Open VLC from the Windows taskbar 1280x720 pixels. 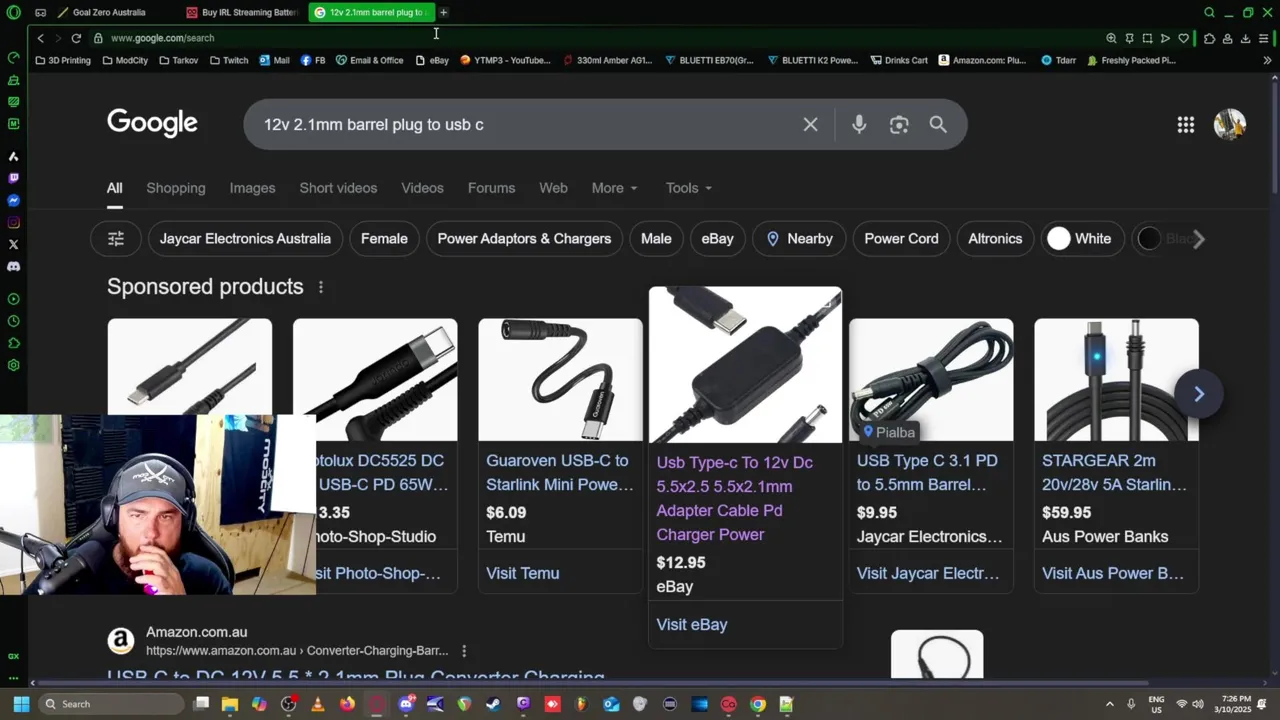point(318,704)
